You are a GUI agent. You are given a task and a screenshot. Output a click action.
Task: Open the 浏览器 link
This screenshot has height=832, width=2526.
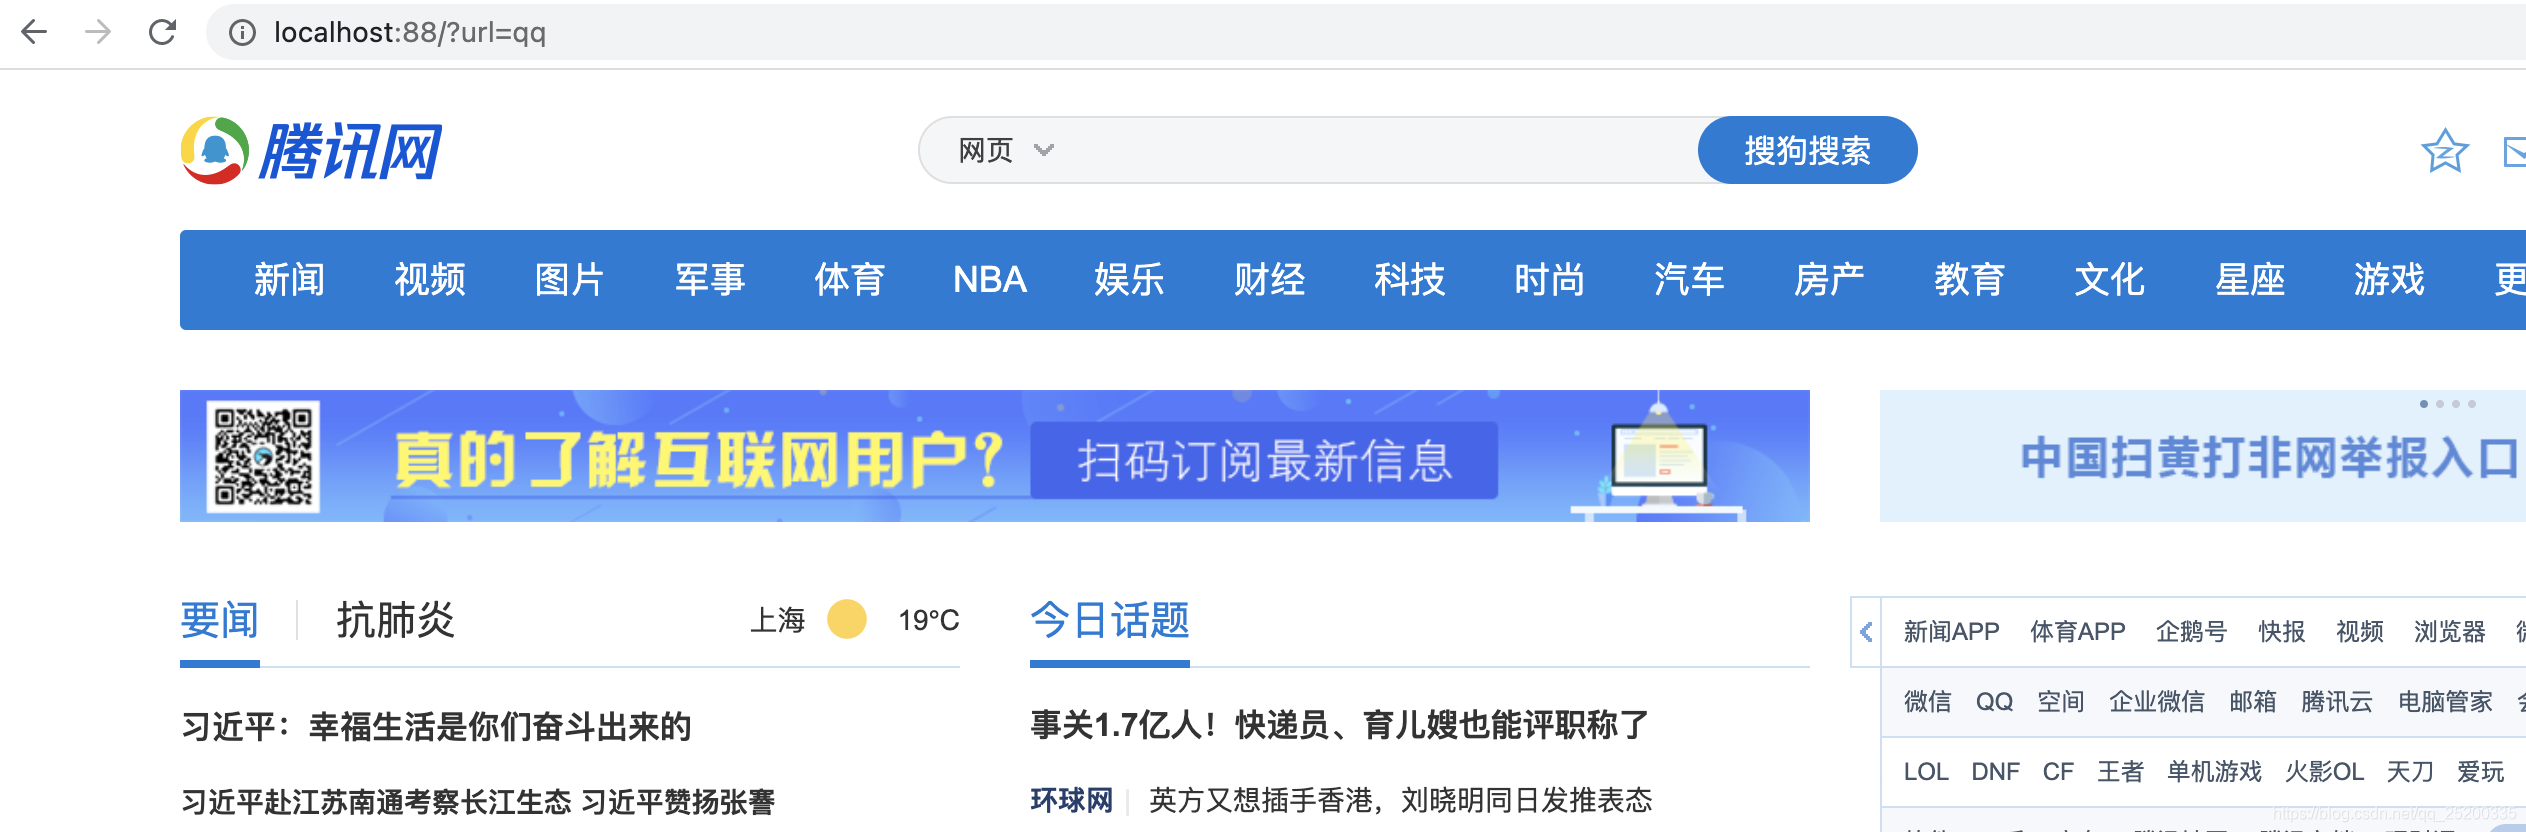click(x=2450, y=632)
